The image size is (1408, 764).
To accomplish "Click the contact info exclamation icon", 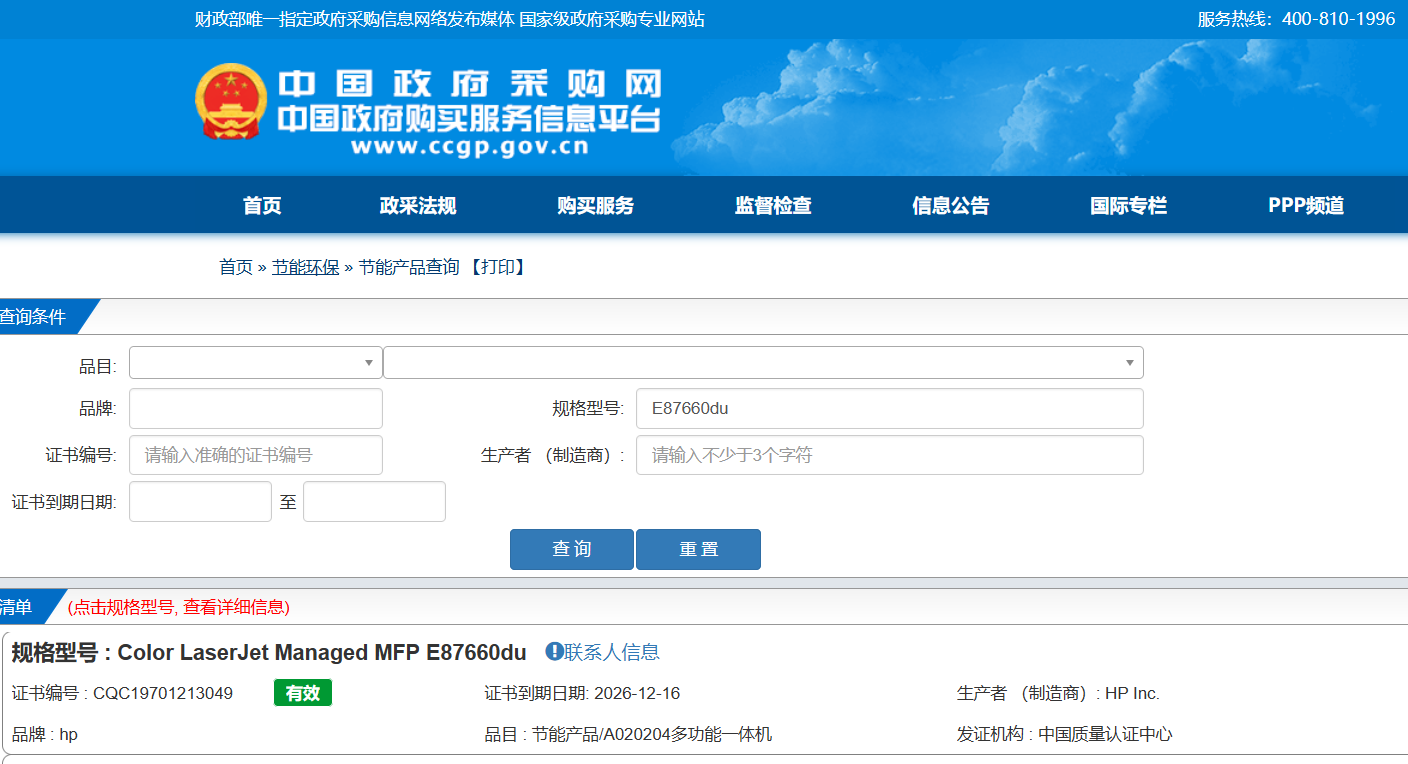I will coord(554,652).
